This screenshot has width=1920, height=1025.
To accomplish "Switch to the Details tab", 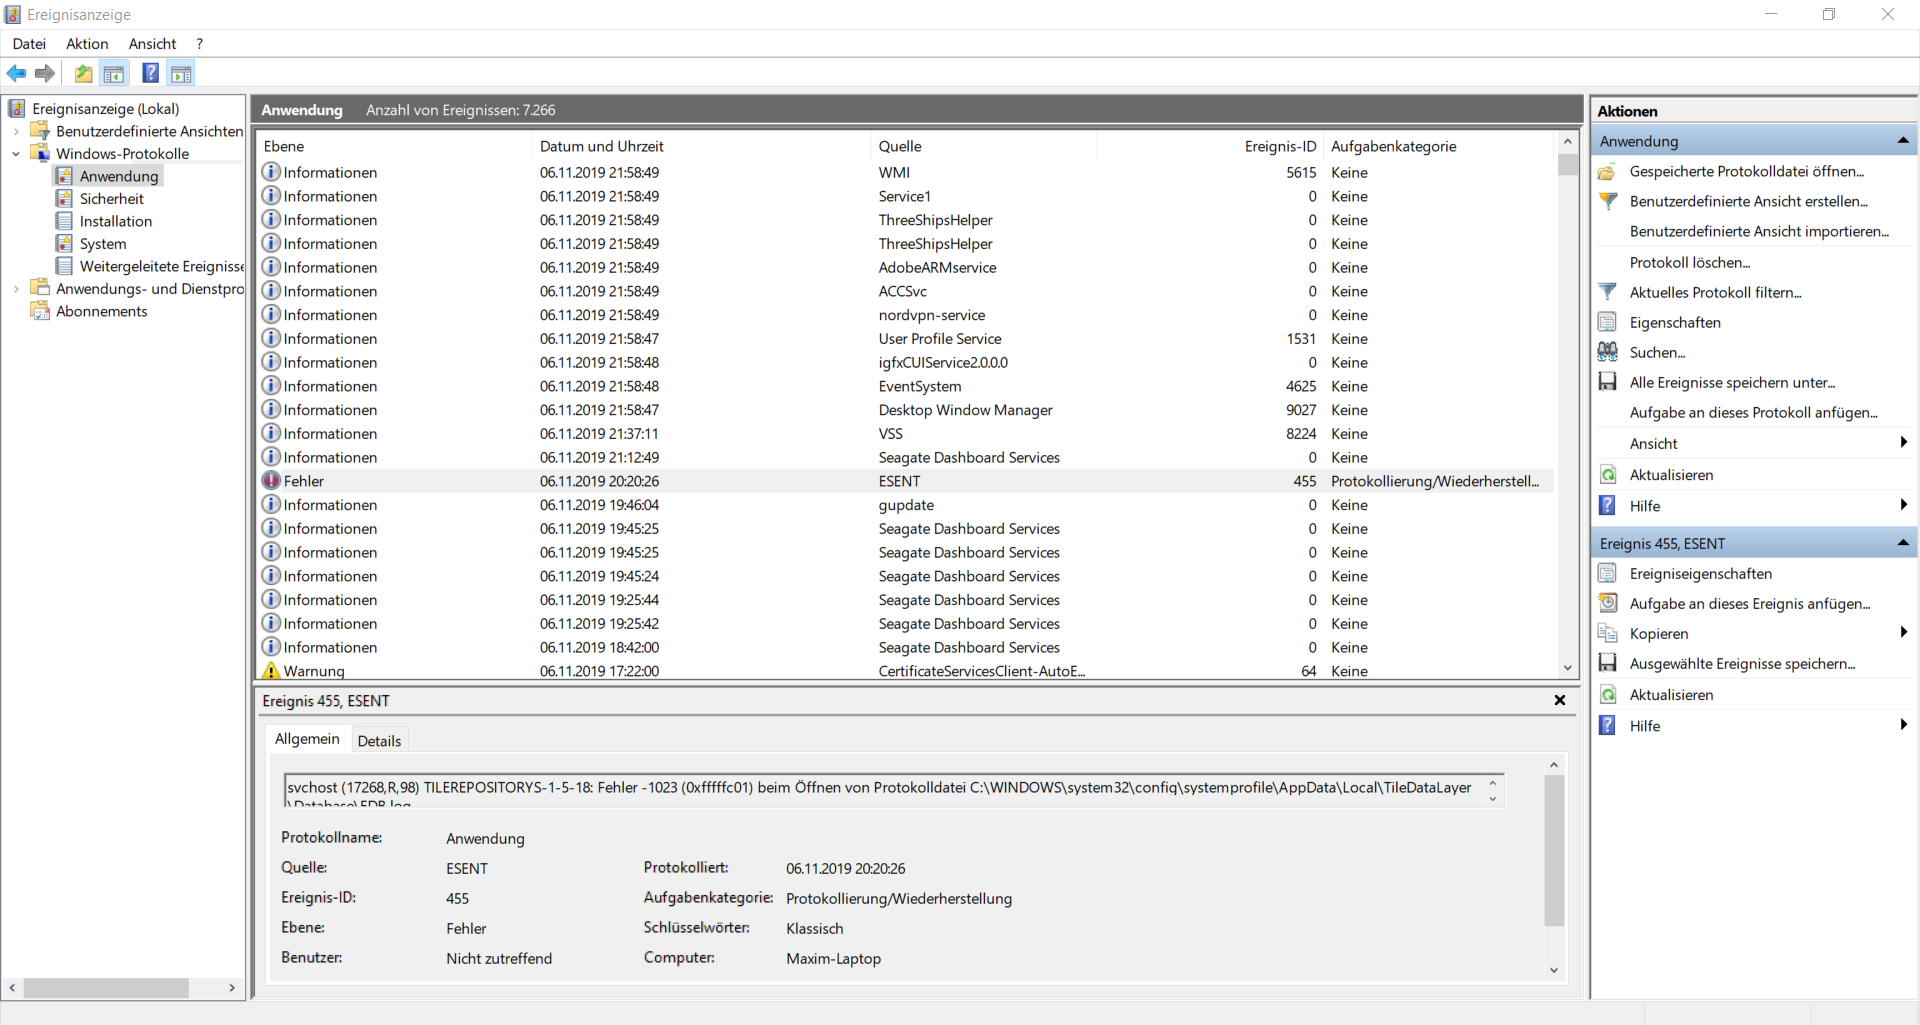I will pos(378,740).
